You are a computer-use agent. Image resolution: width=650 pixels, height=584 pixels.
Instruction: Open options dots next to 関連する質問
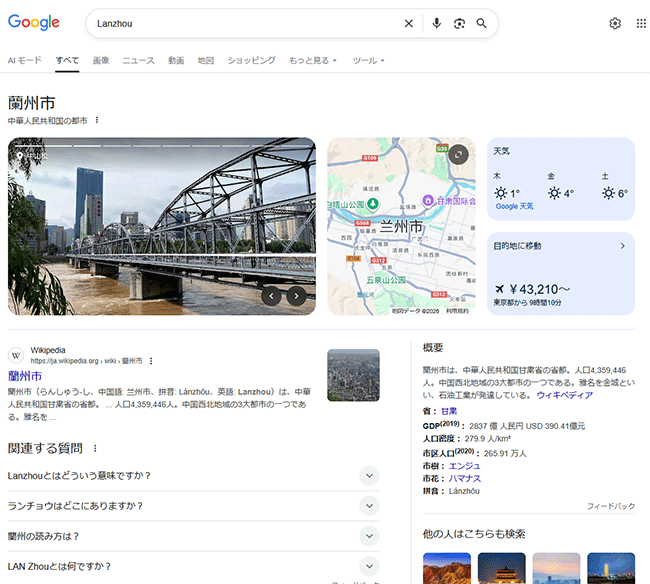click(95, 448)
